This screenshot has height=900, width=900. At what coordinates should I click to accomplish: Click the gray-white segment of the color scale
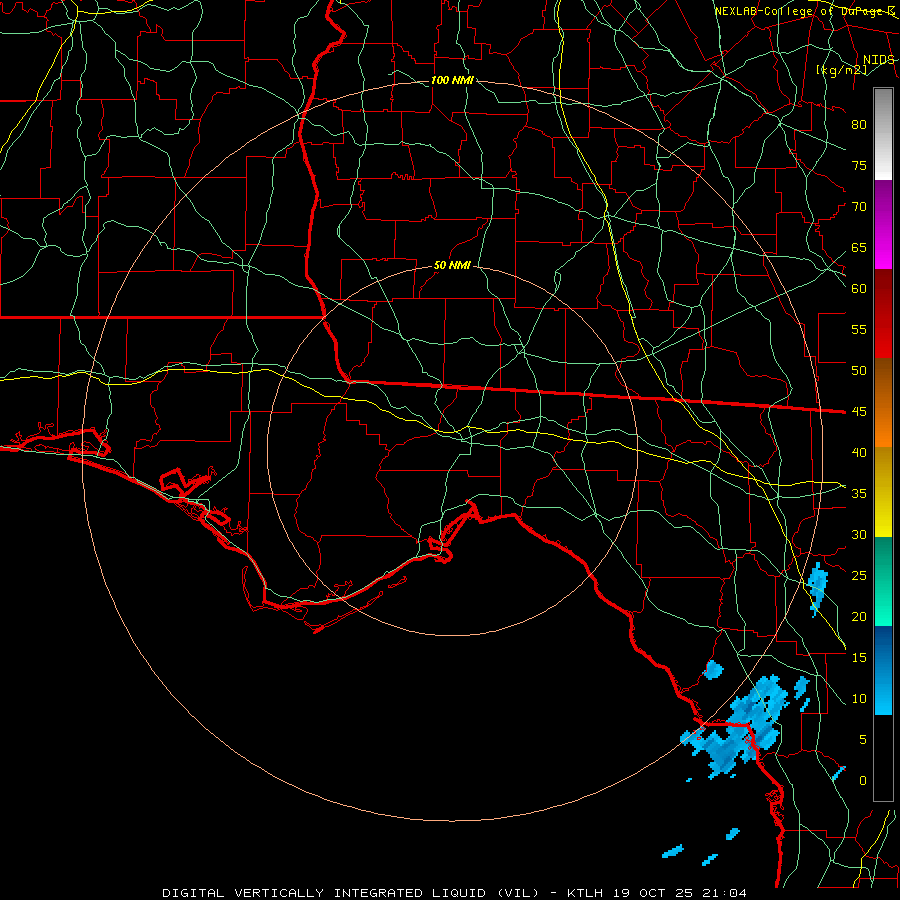(883, 134)
